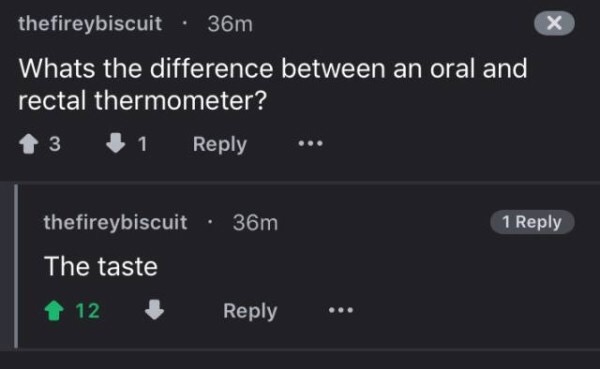Open thefireybiscuit profile from top comment
Screen dimensions: 600x369
(x=90, y=24)
